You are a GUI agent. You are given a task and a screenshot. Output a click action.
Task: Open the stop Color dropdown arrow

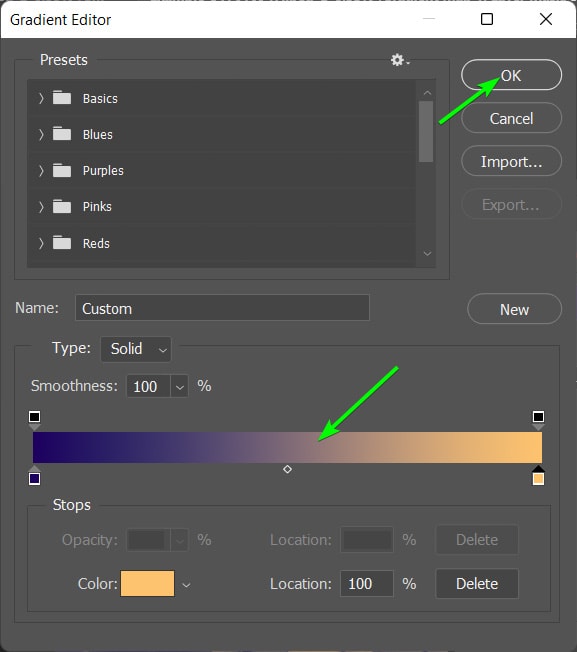[186, 585]
